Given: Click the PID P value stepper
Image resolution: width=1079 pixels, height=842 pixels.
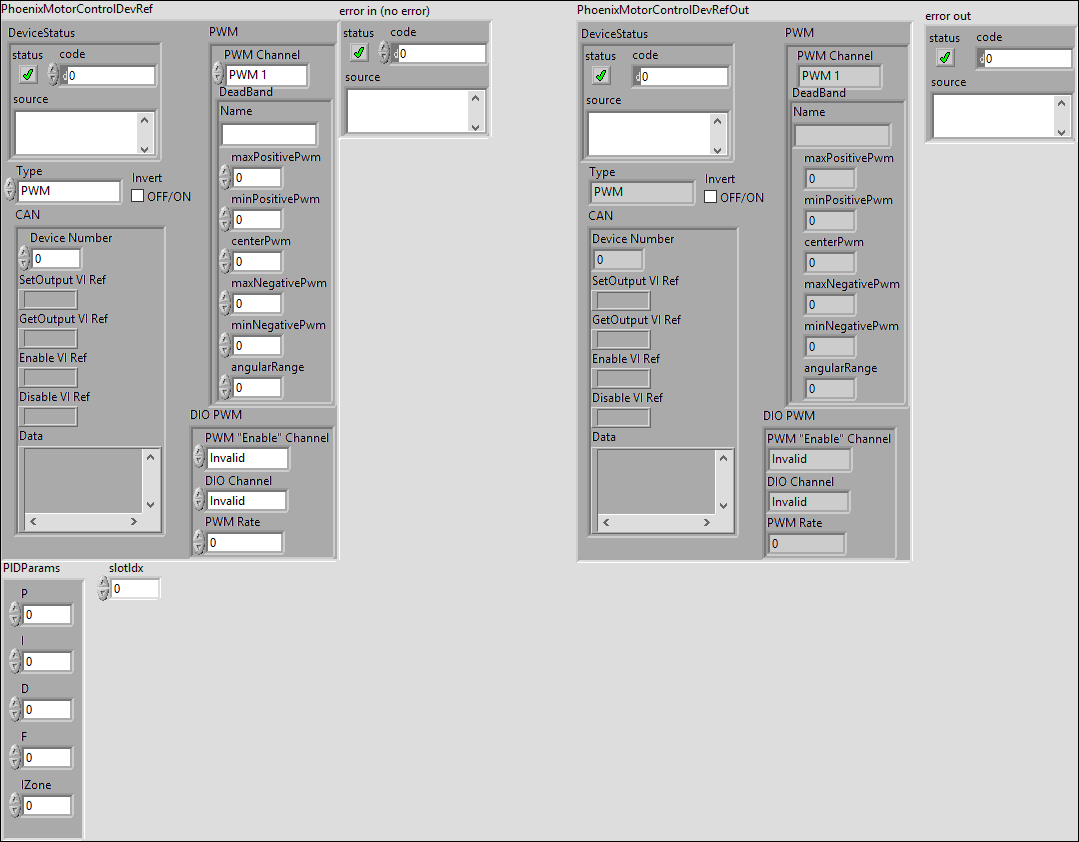Looking at the screenshot, I should point(15,614).
